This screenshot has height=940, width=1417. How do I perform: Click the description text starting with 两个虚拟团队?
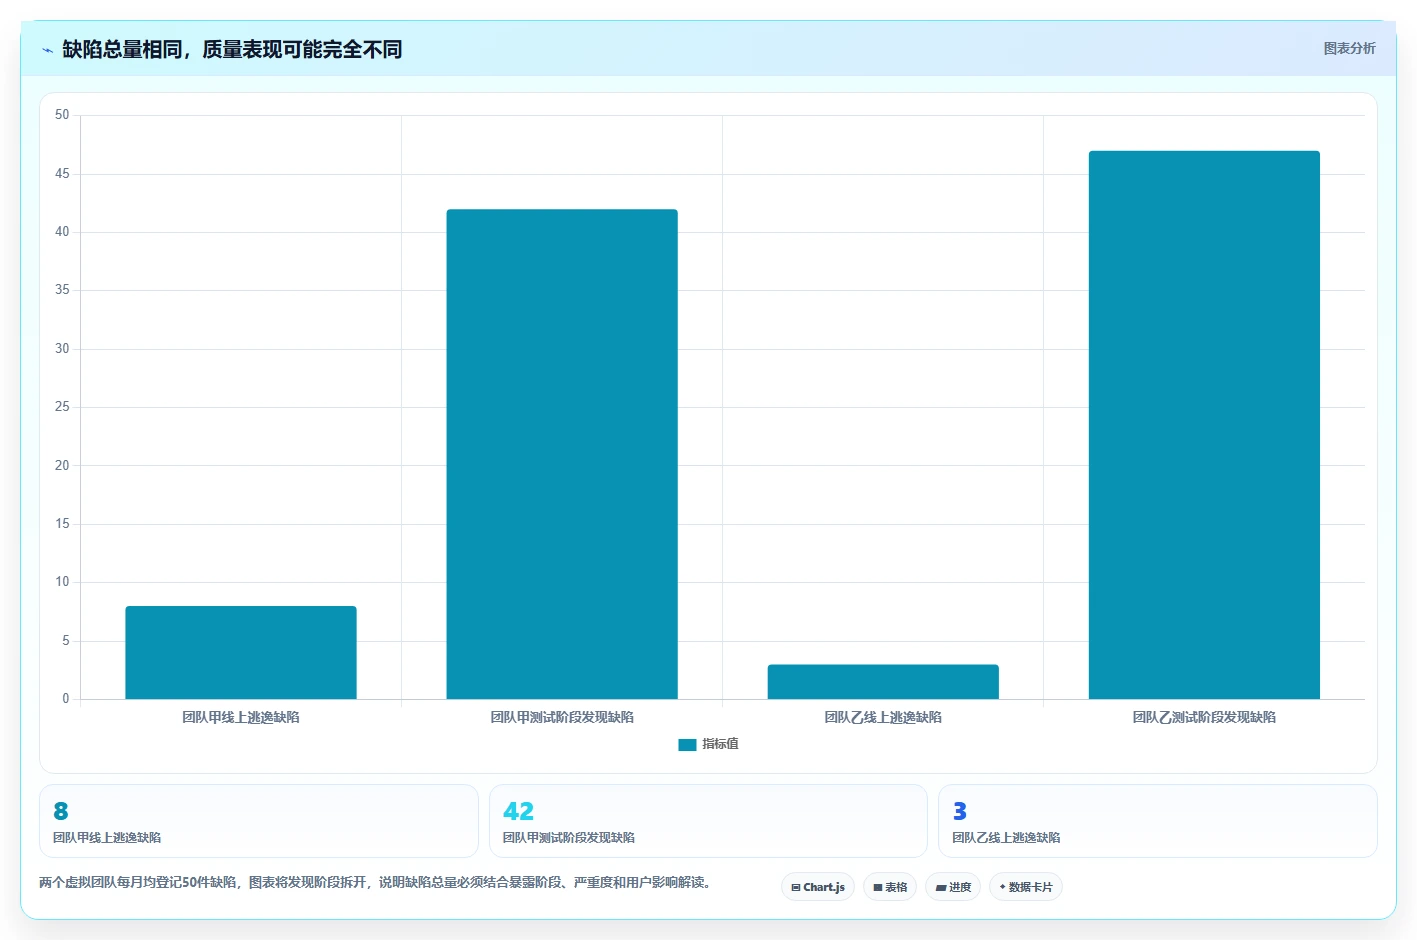(x=375, y=882)
